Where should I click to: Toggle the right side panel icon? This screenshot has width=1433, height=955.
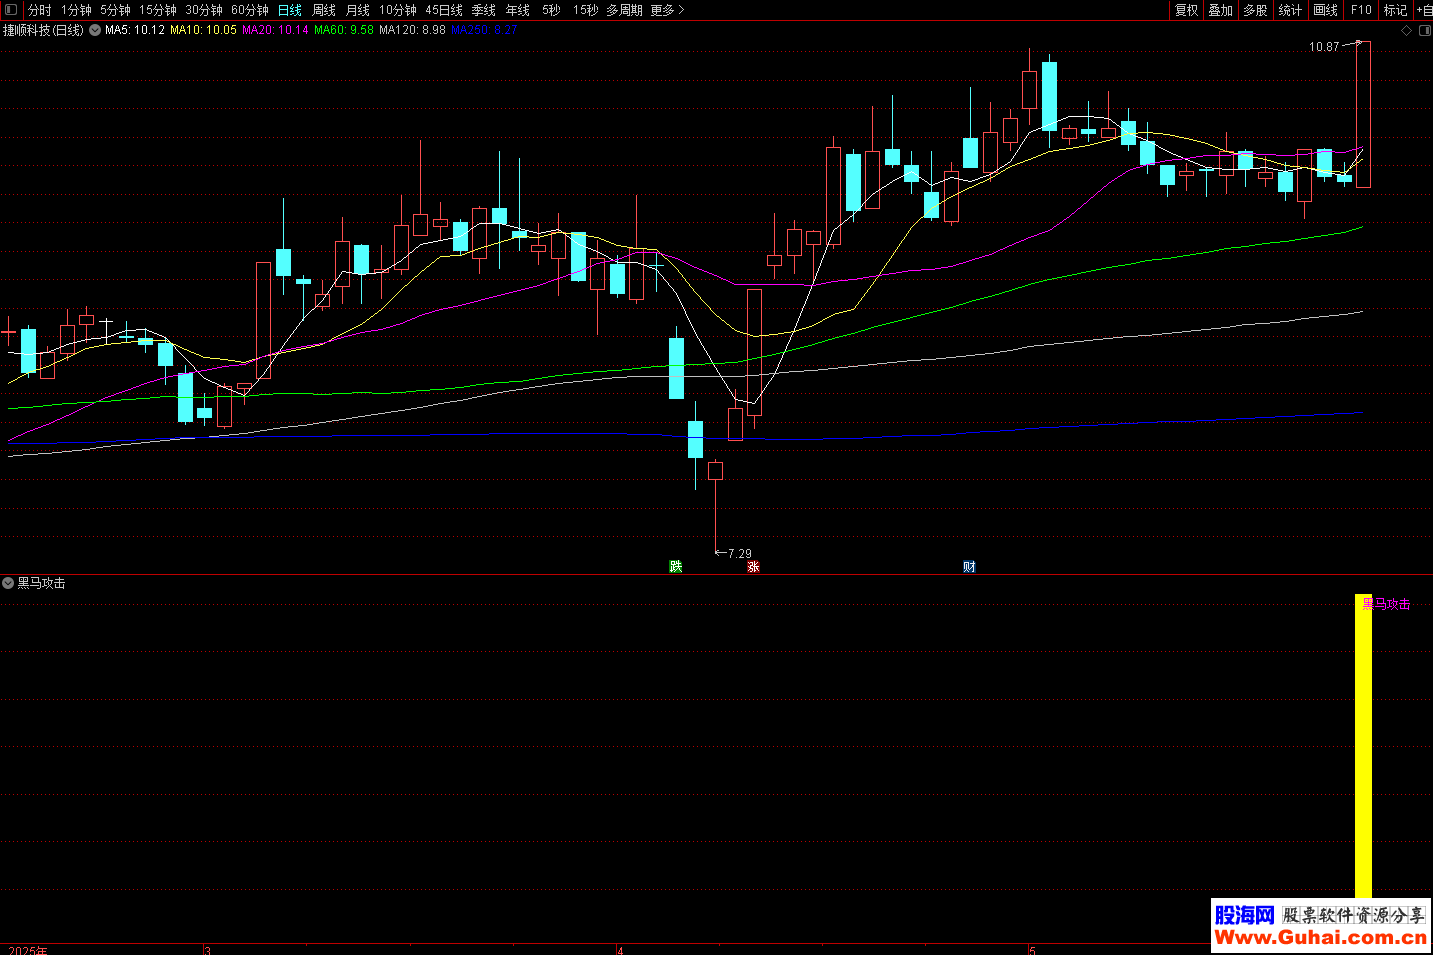[x=1425, y=31]
